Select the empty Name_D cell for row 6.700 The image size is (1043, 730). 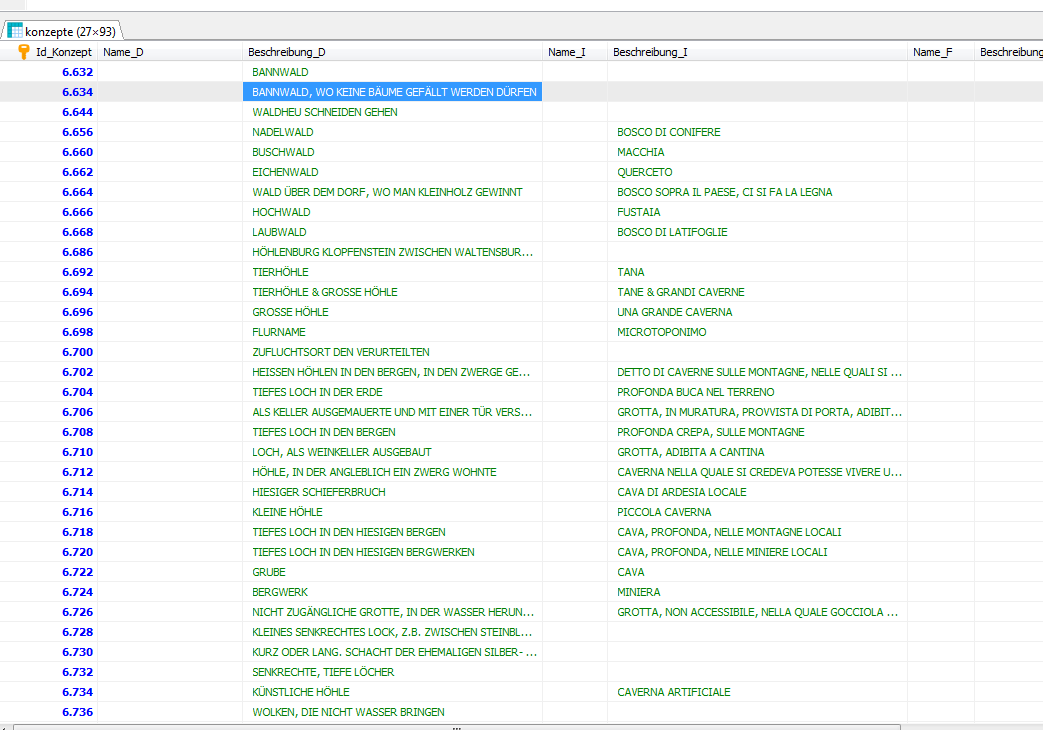tap(170, 352)
